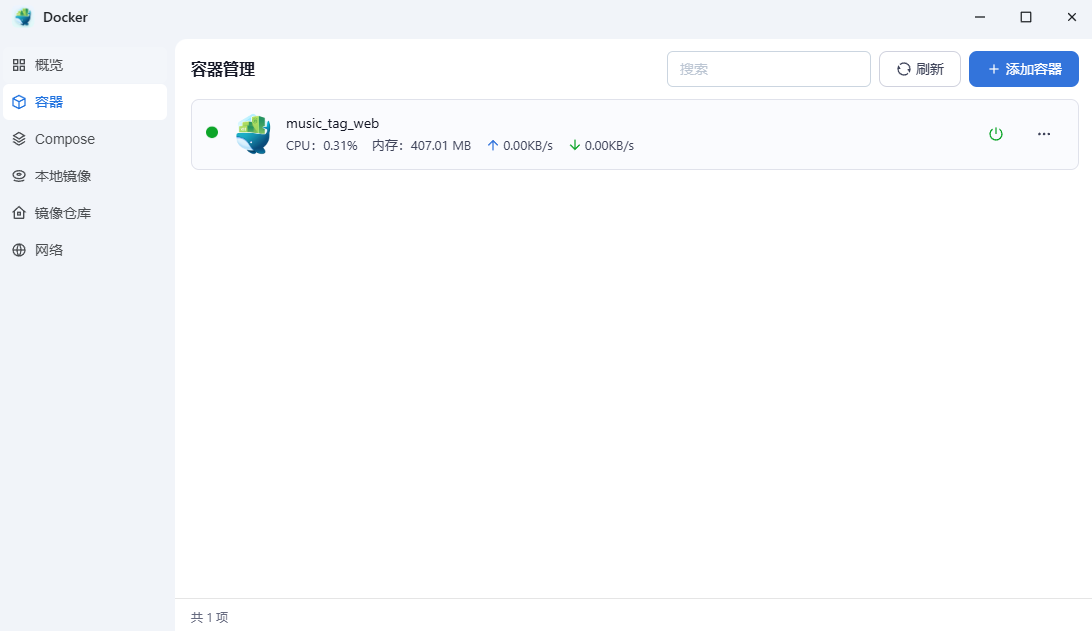Toggle power for music_tag_web container
This screenshot has width=1092, height=631.
[x=995, y=134]
